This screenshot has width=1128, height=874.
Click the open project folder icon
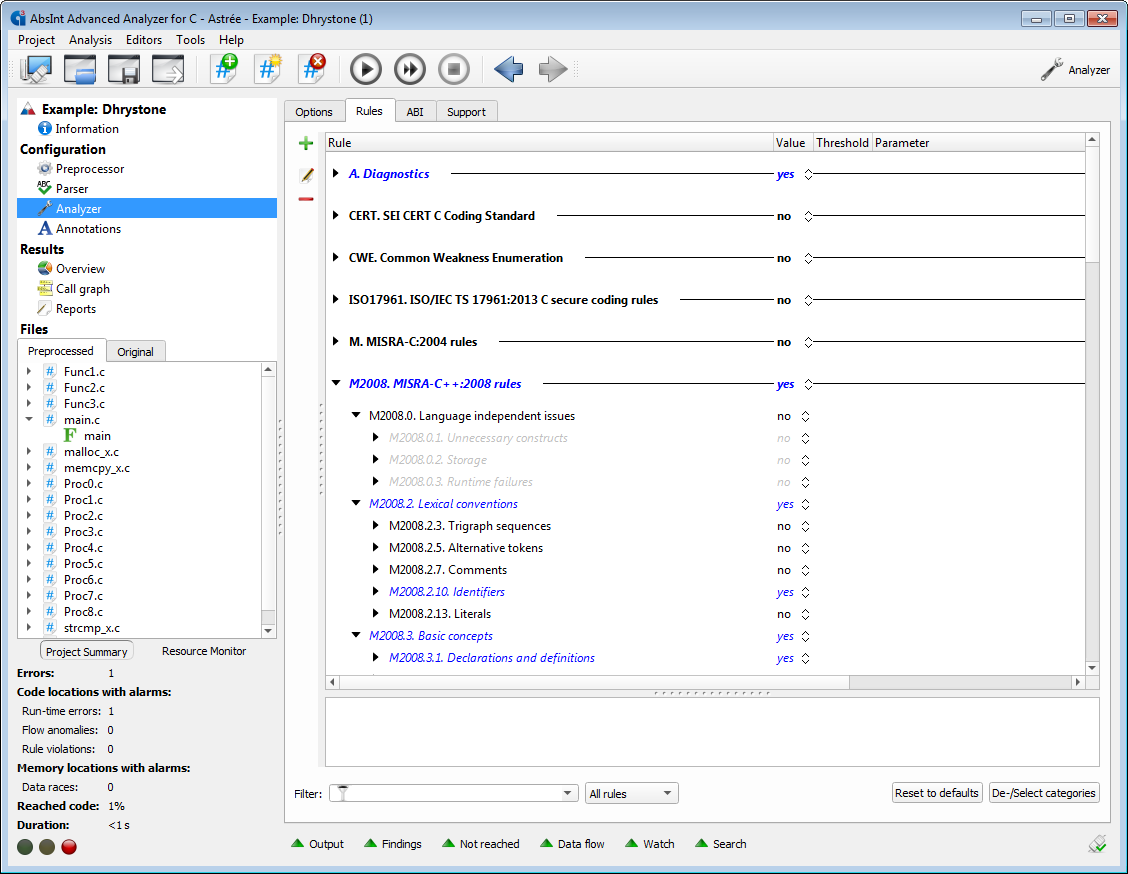click(x=80, y=70)
